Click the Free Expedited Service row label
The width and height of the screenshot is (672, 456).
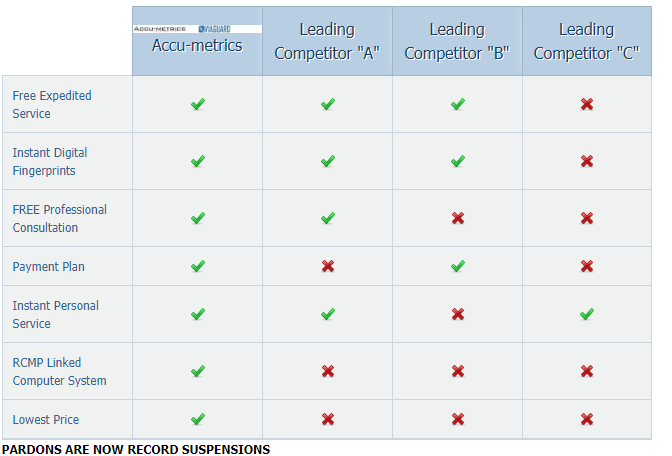(x=52, y=104)
